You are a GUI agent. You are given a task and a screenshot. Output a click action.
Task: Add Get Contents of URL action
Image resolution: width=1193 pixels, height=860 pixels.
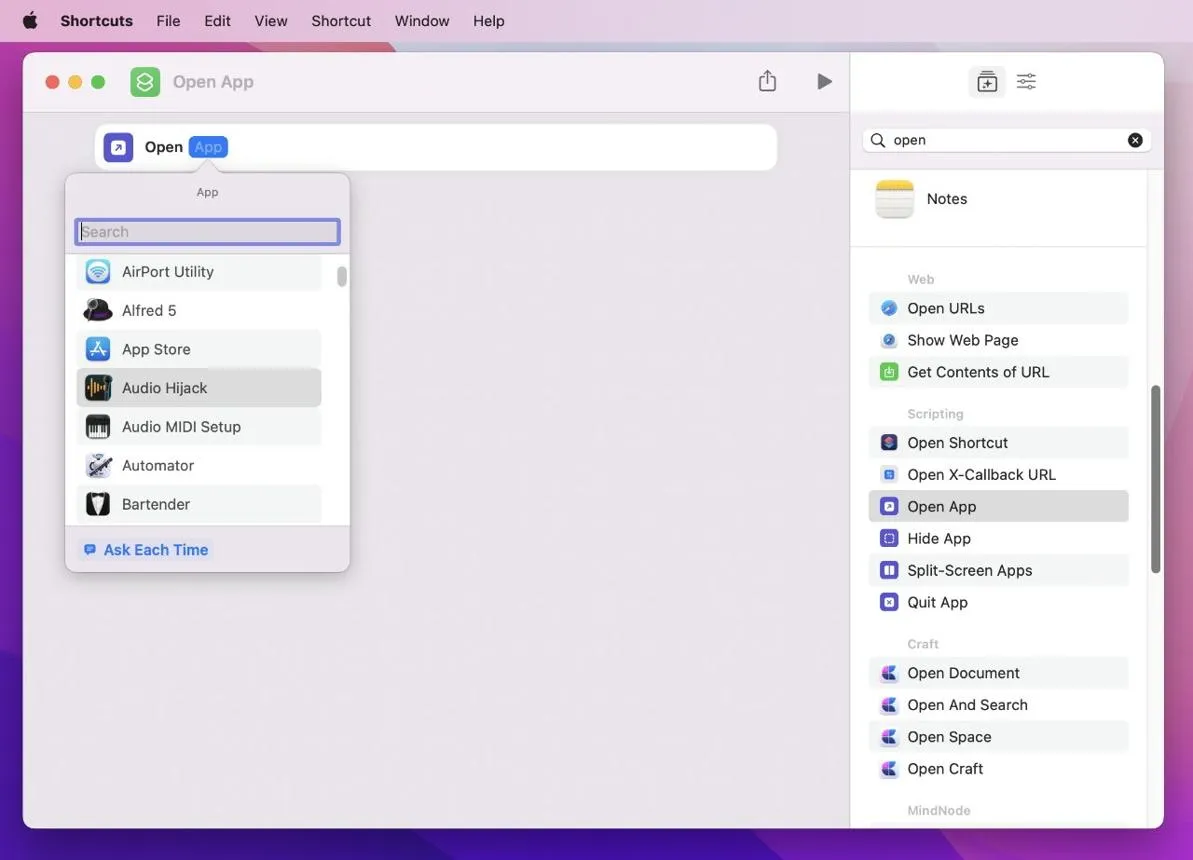[x=998, y=372]
